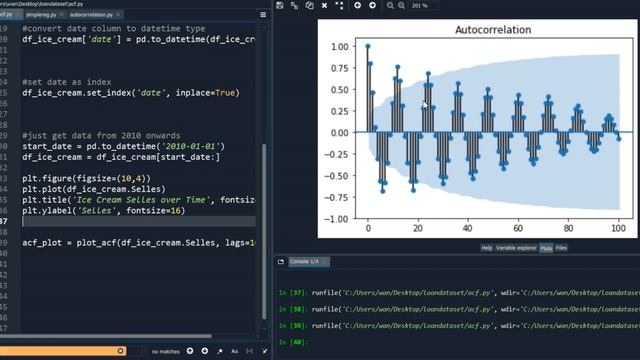Find previous match in editor
The width and height of the screenshot is (640, 360).
190,351
